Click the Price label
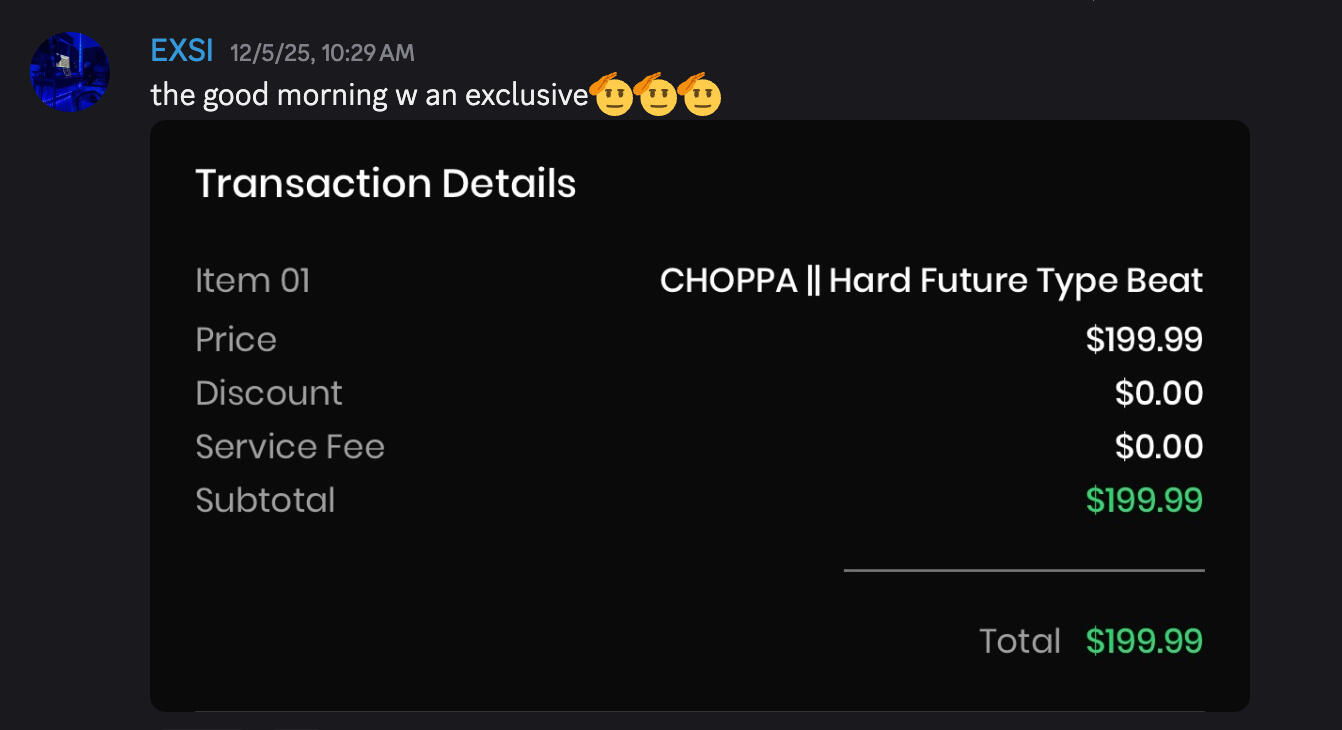This screenshot has height=730, width=1342. (x=236, y=340)
